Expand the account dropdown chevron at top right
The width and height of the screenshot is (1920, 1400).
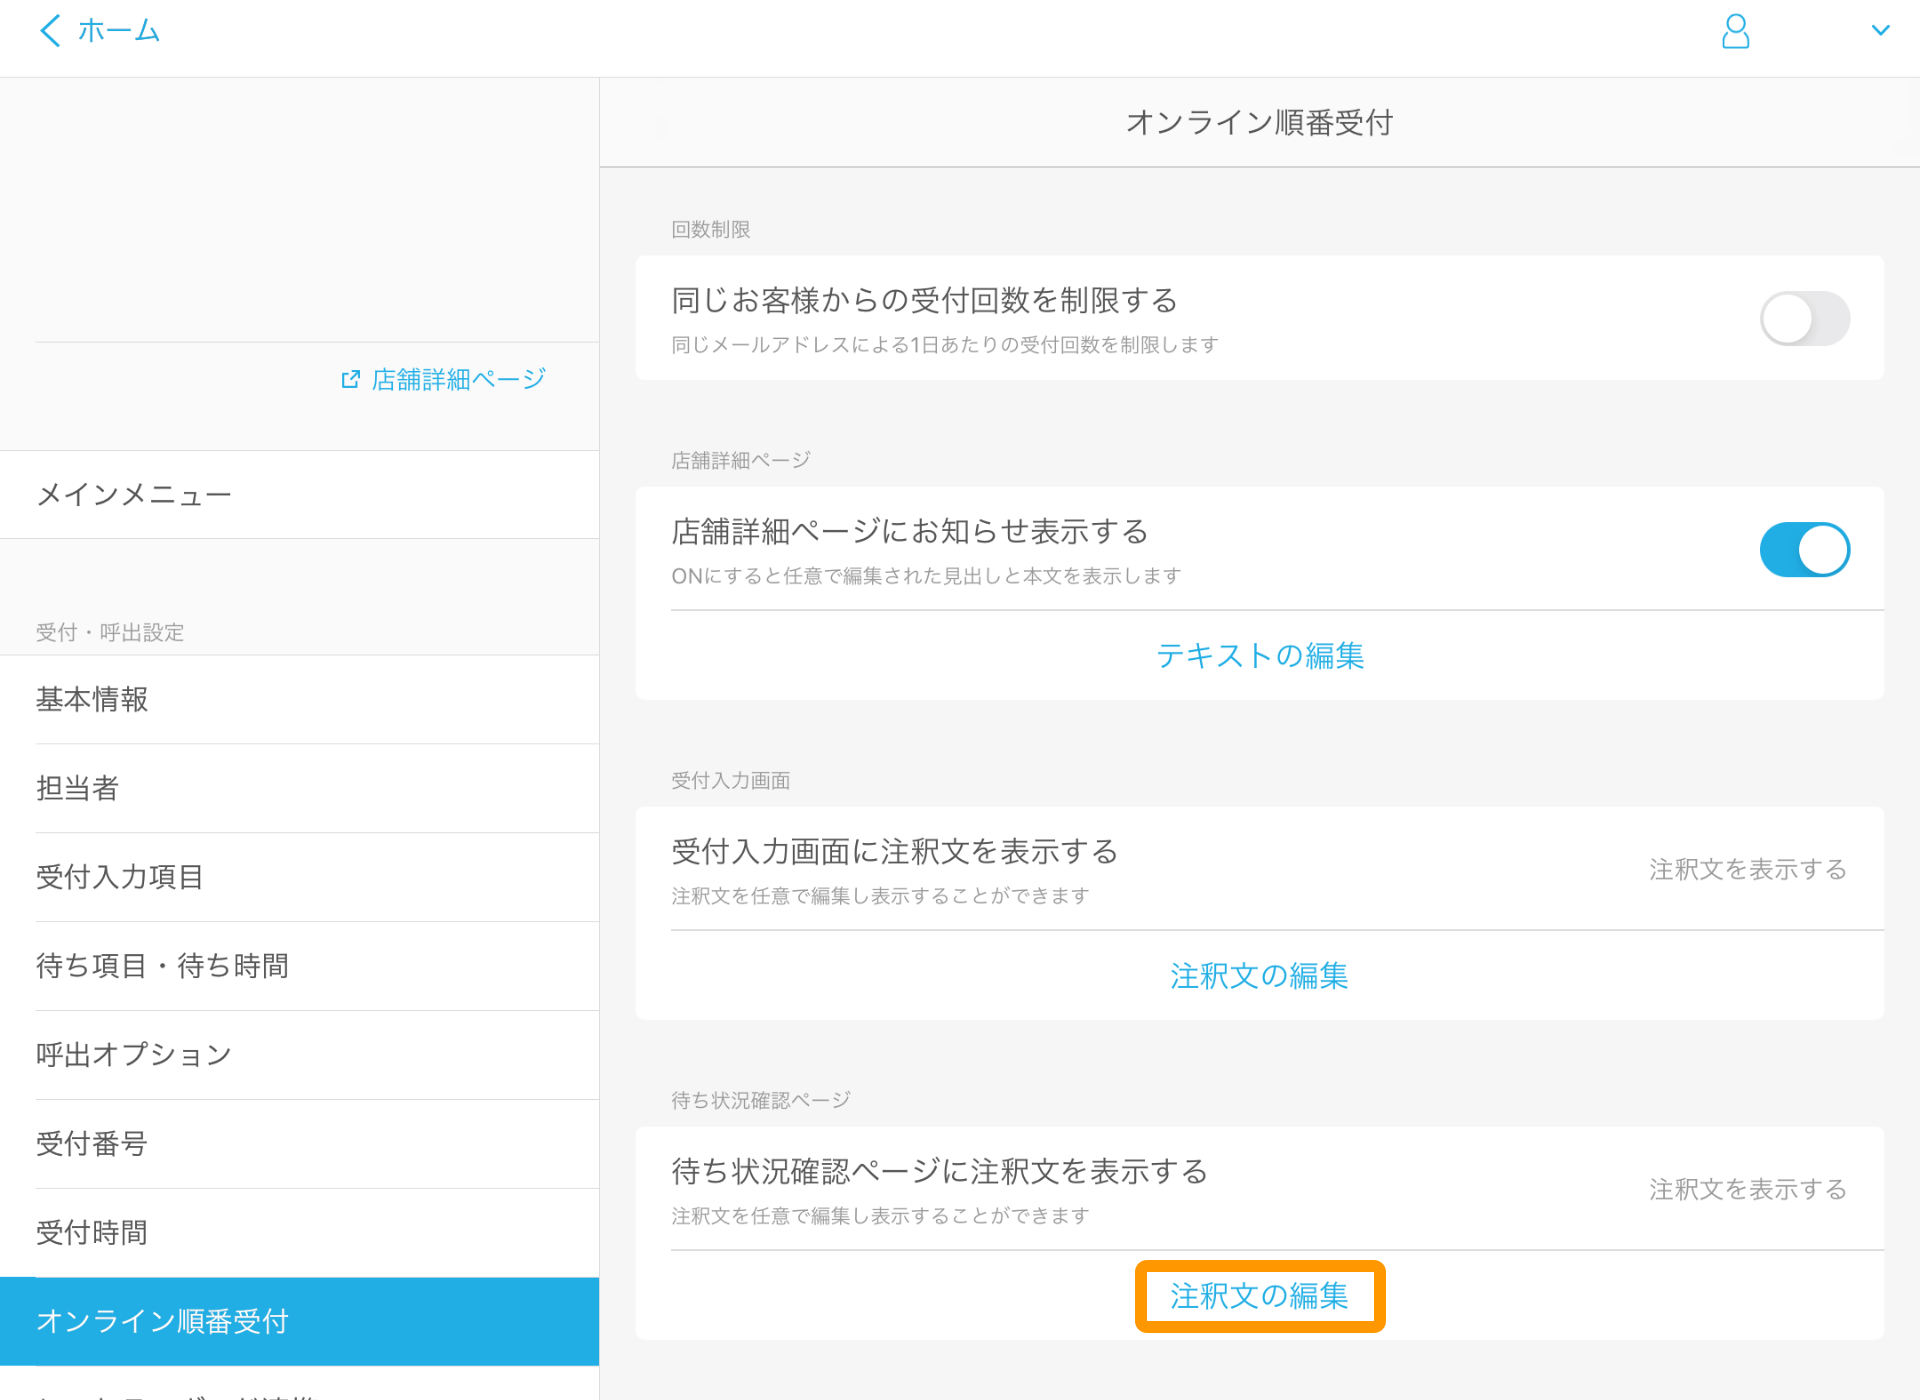tap(1880, 31)
